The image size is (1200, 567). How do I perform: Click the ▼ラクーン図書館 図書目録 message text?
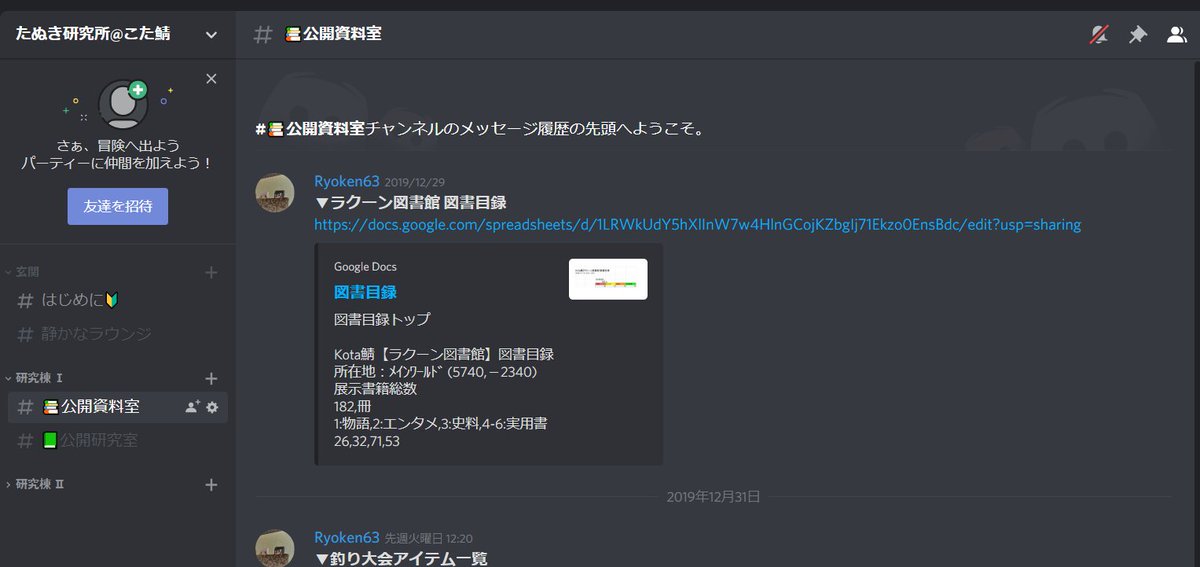pyautogui.click(x=410, y=203)
